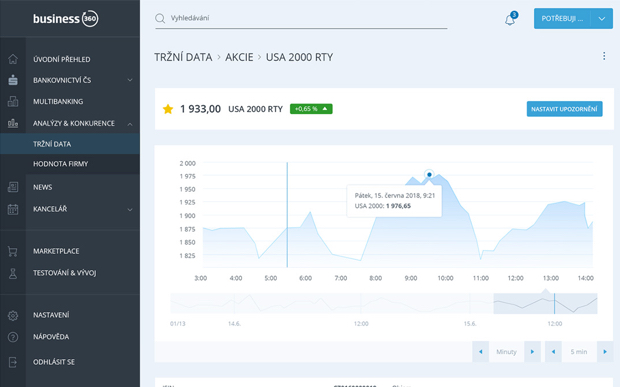This screenshot has width=620, height=387.
Task: Toggle the yellow favorite star
Action: coord(168,109)
